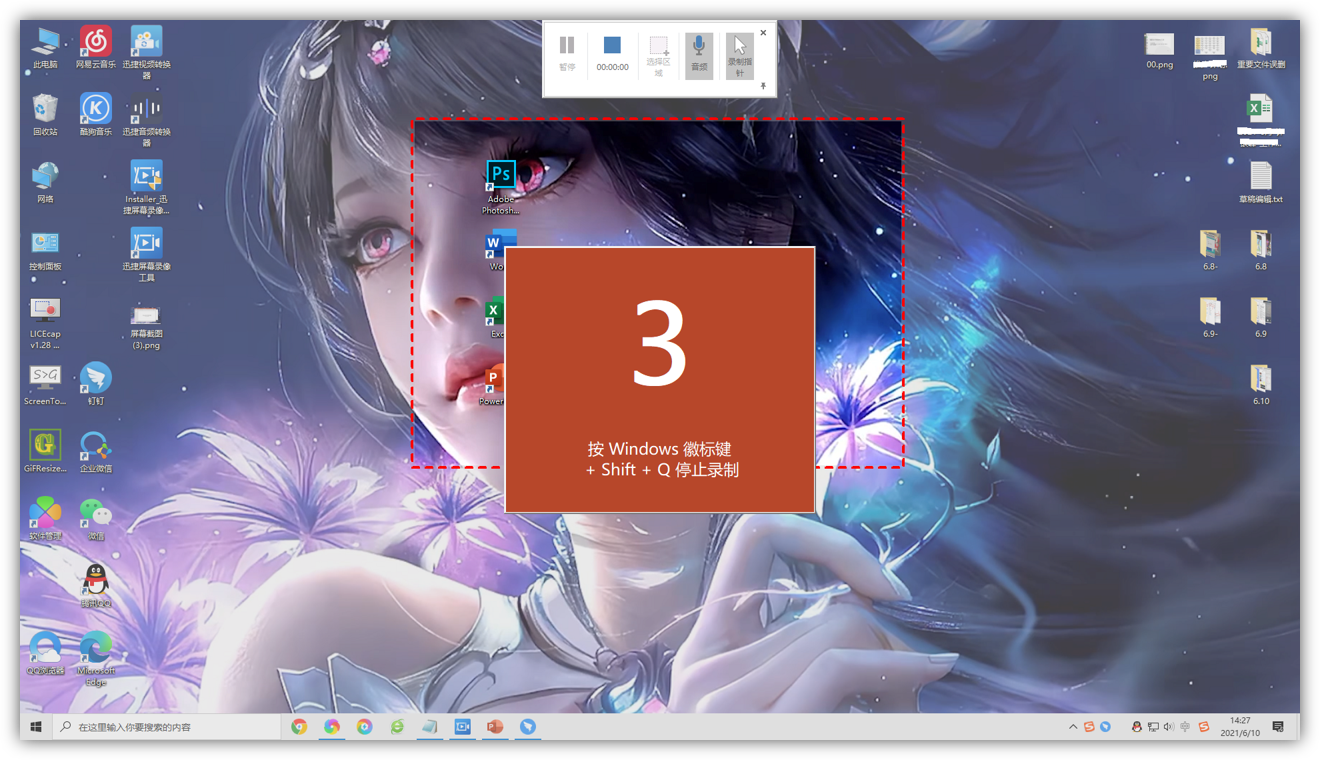The width and height of the screenshot is (1320, 760).
Task: Select the Word desktop shortcut
Action: [x=499, y=250]
